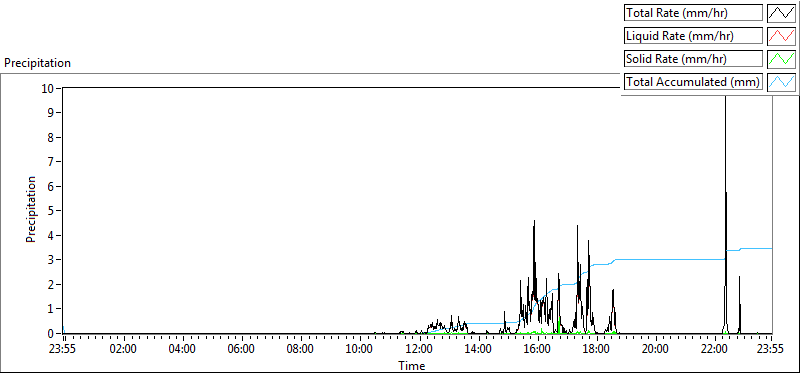Viewport: 800px width, 373px height.
Task: Click the Solid Rate green line-style icon
Action: [782, 59]
